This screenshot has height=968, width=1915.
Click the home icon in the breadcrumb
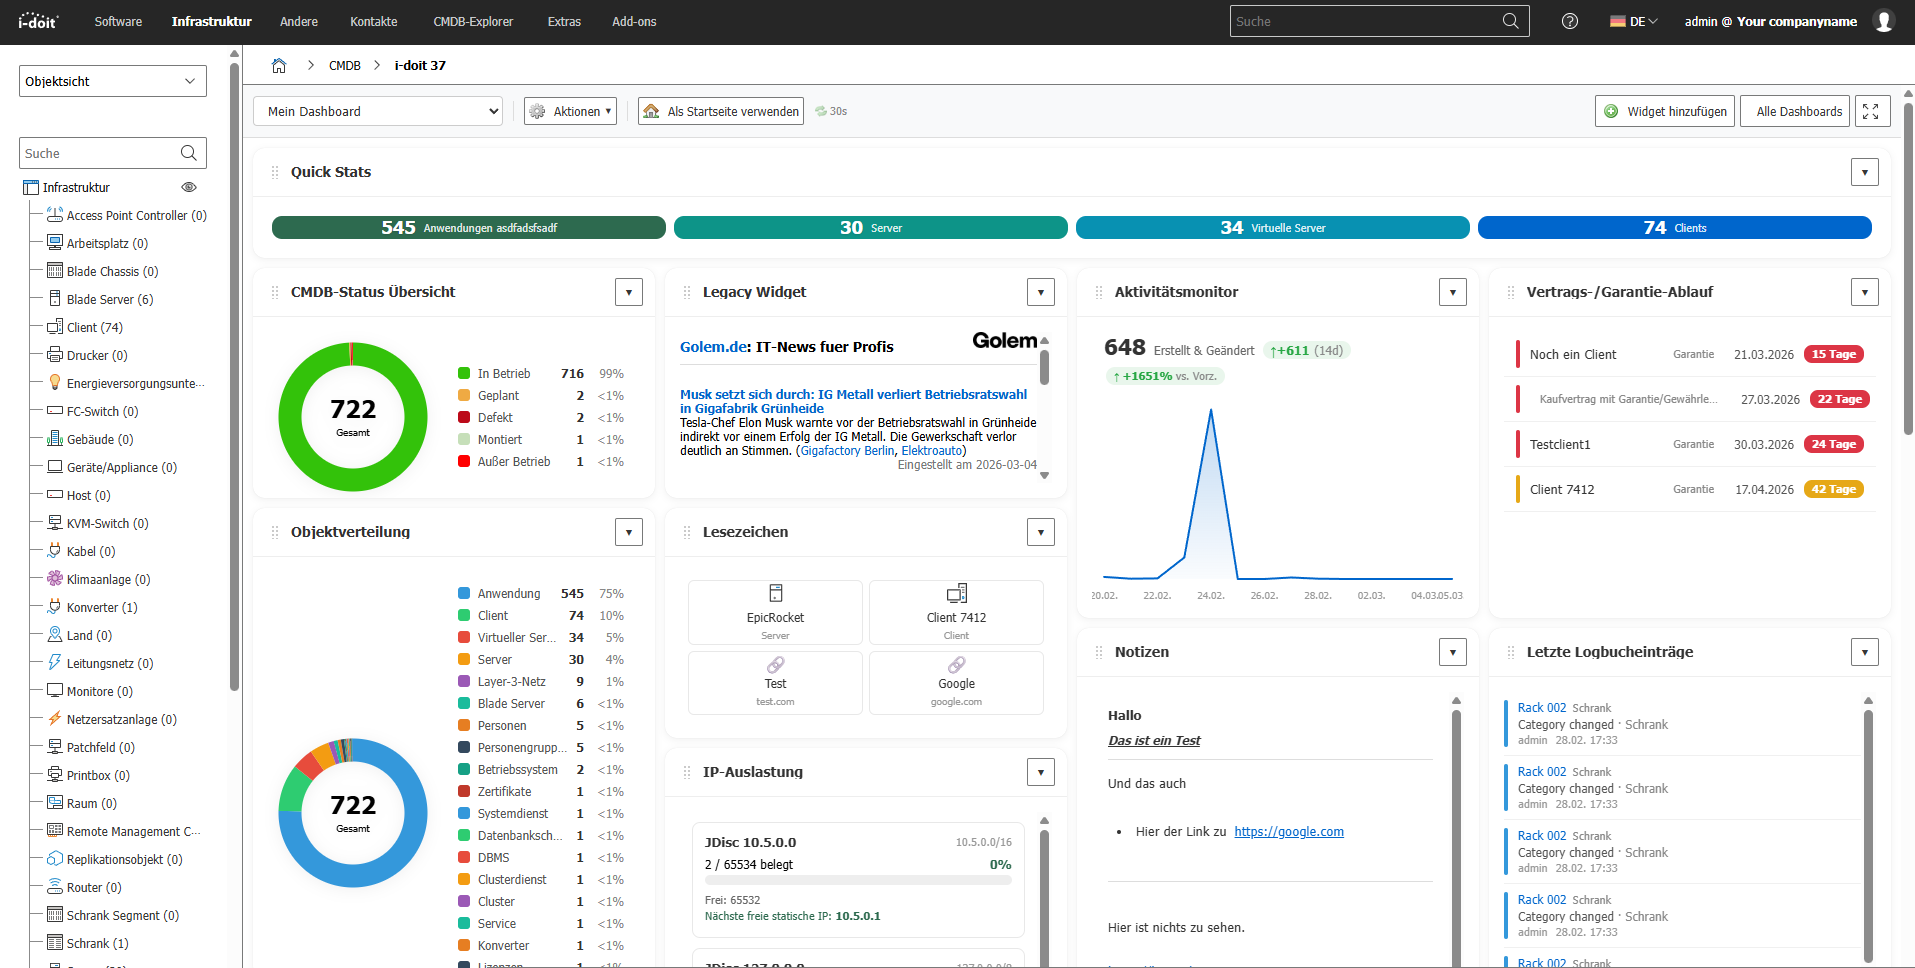(x=279, y=65)
